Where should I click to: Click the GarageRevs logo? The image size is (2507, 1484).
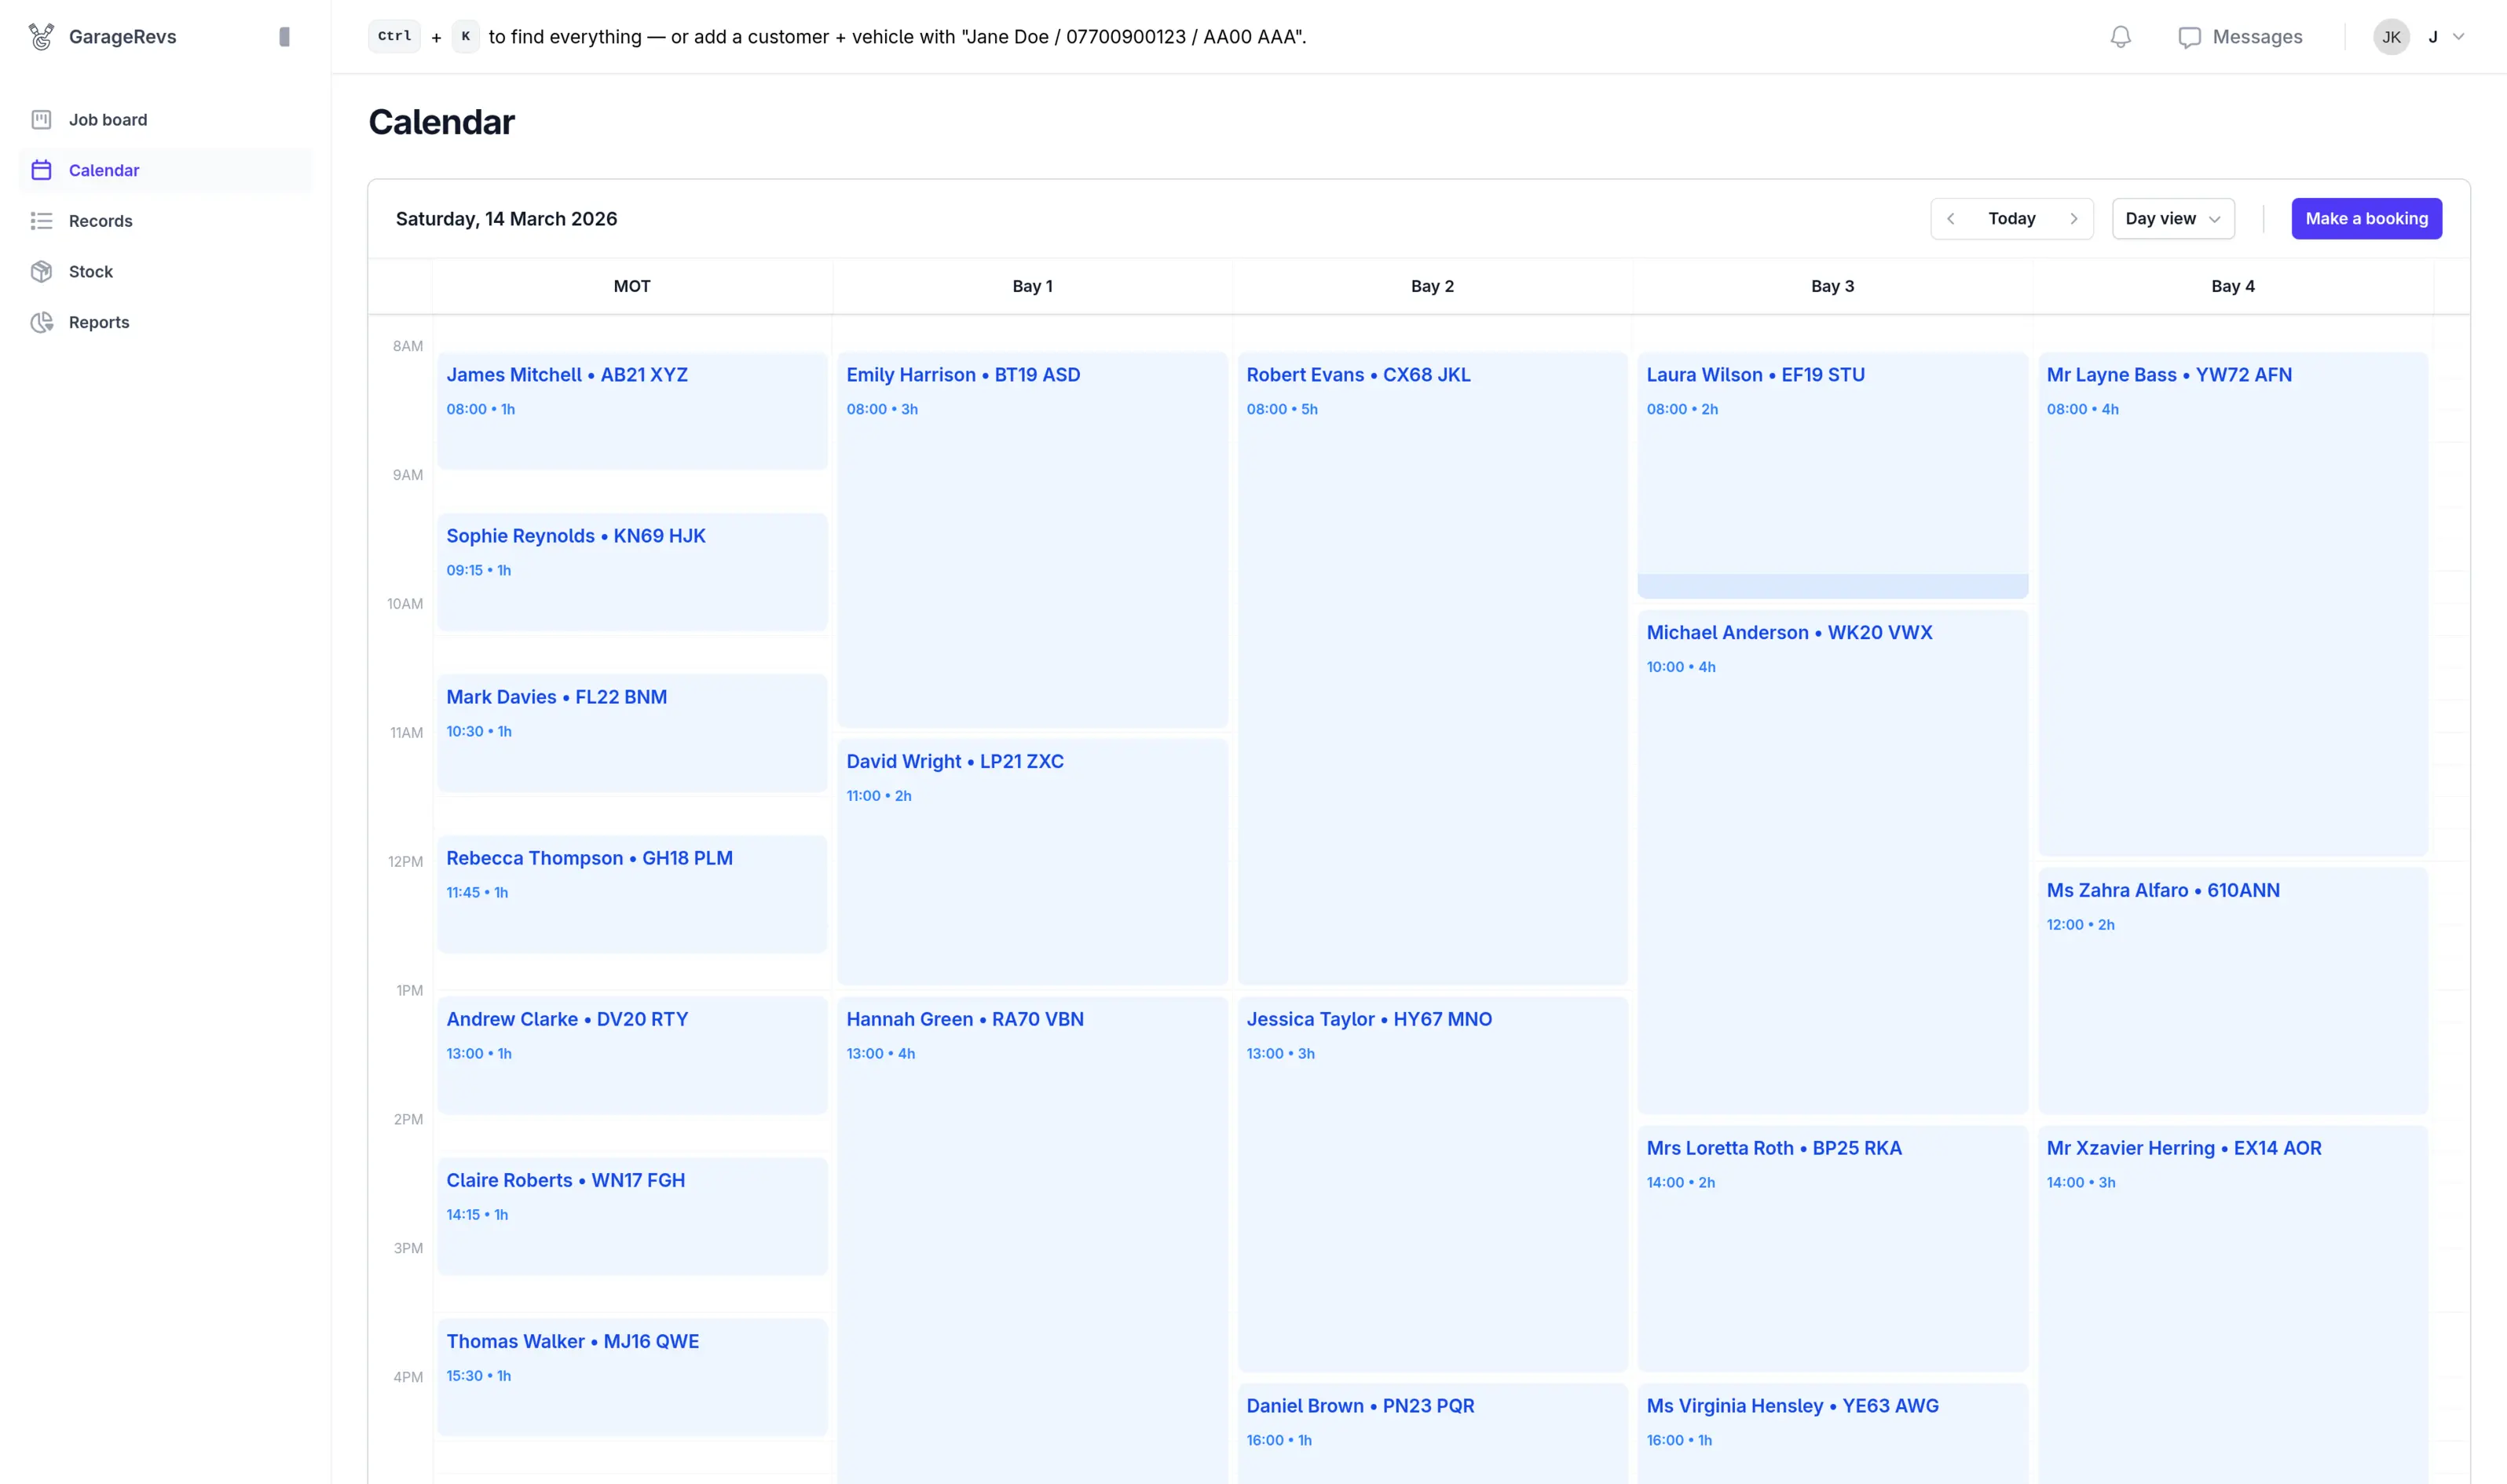[103, 36]
